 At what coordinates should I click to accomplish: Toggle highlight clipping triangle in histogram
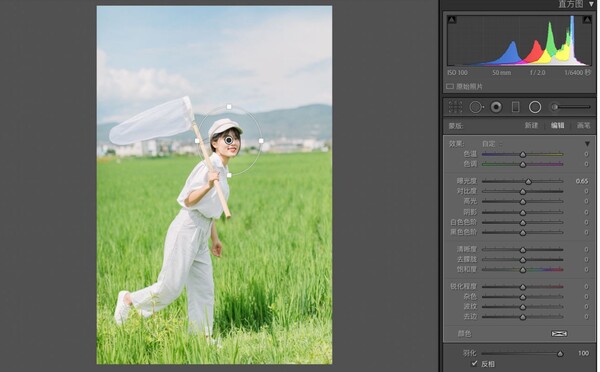pos(587,20)
